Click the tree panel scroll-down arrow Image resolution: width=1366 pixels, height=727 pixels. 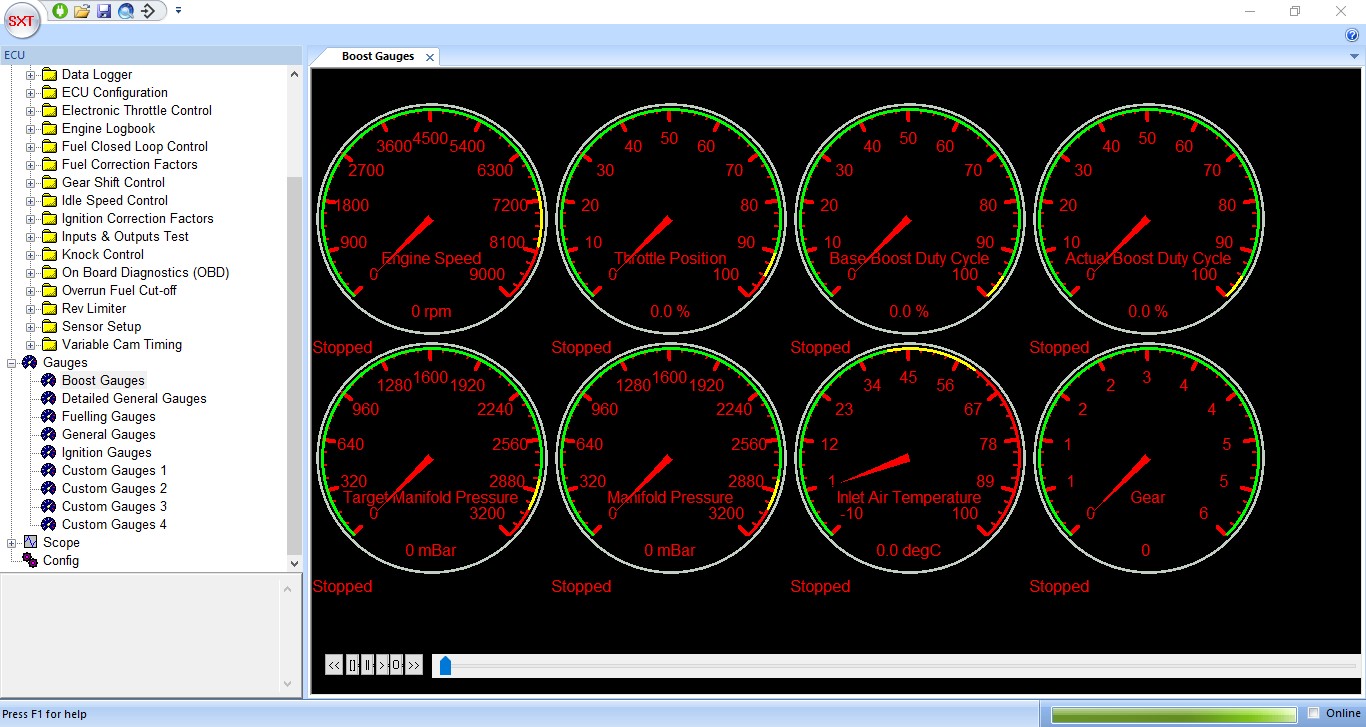294,564
